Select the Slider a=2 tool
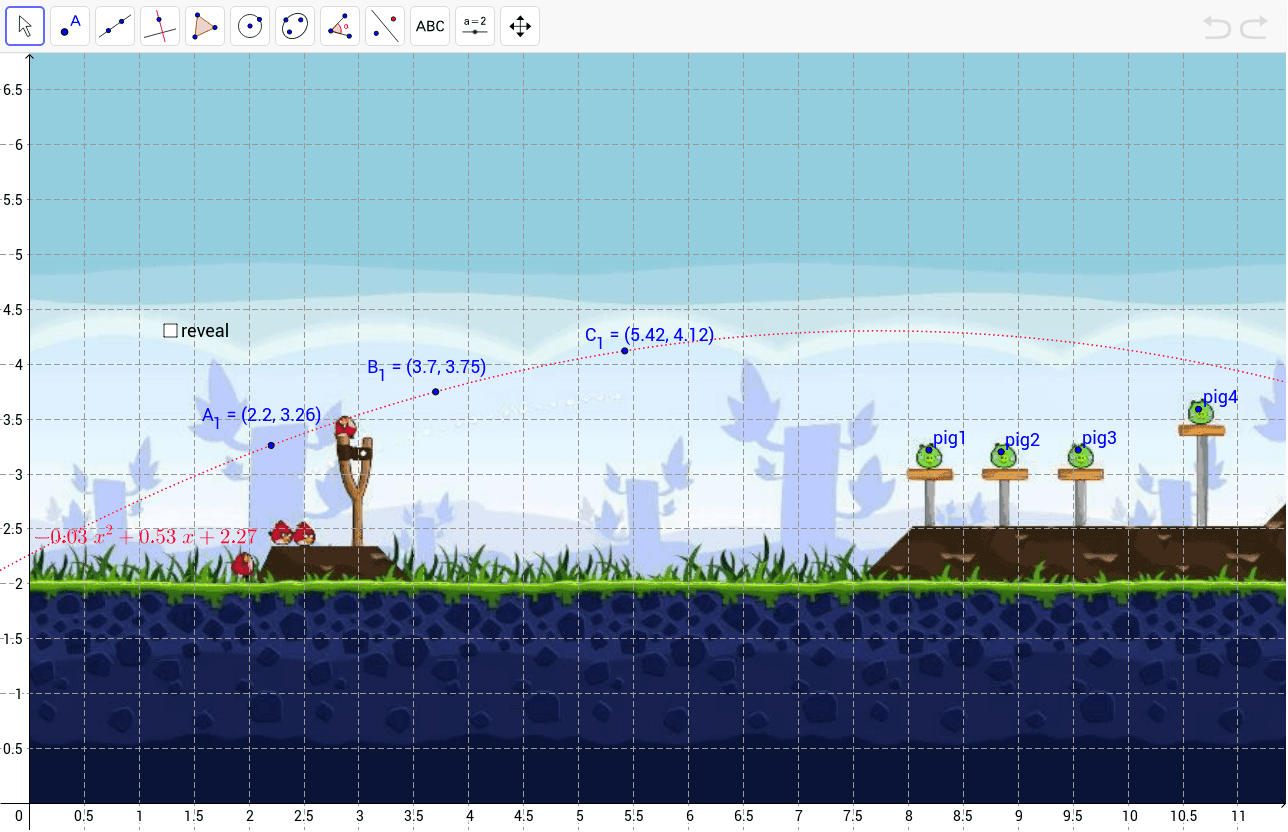This screenshot has height=832, width=1288. coord(475,26)
